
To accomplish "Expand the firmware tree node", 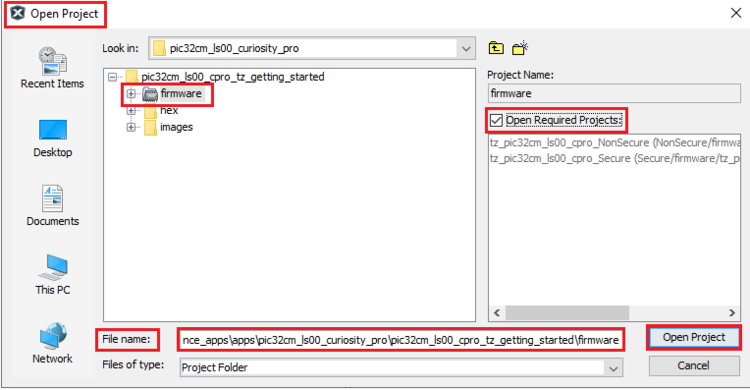I will click(131, 94).
